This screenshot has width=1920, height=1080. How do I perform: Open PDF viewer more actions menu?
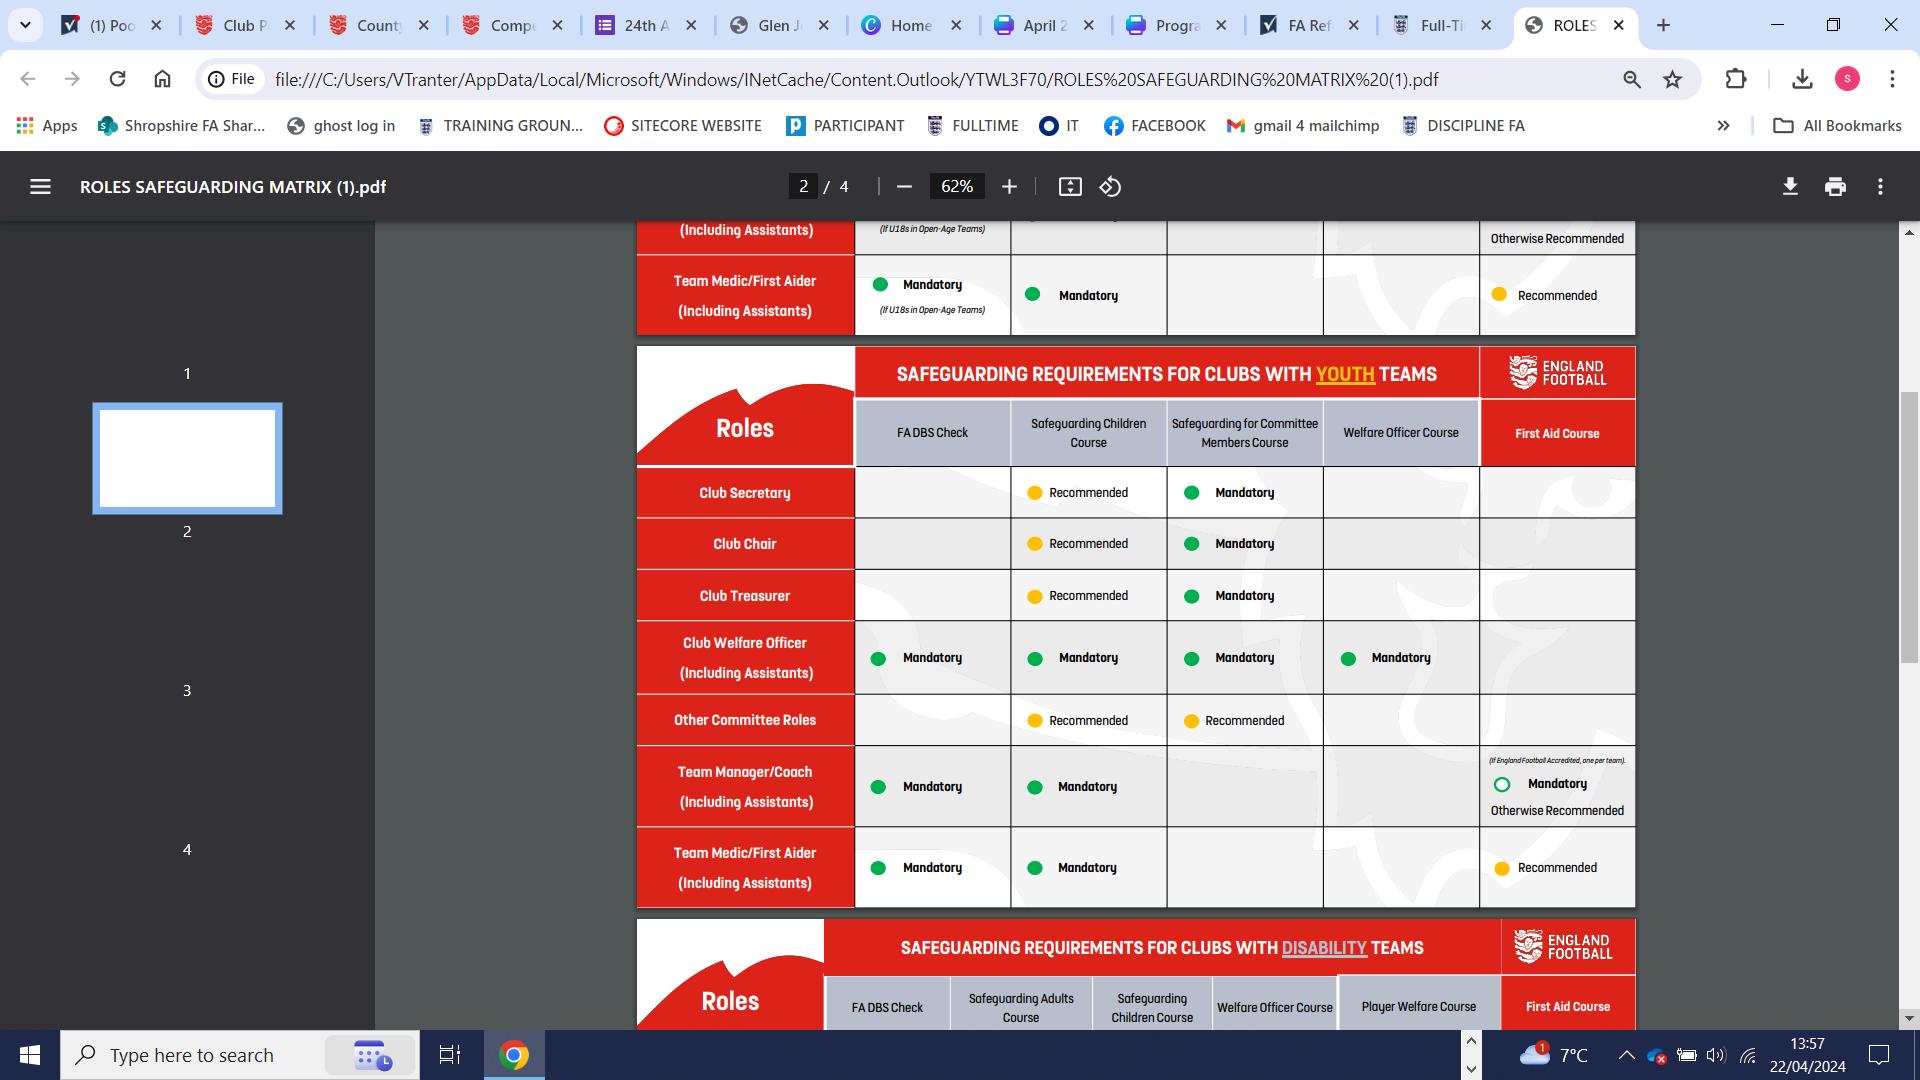(x=1880, y=187)
